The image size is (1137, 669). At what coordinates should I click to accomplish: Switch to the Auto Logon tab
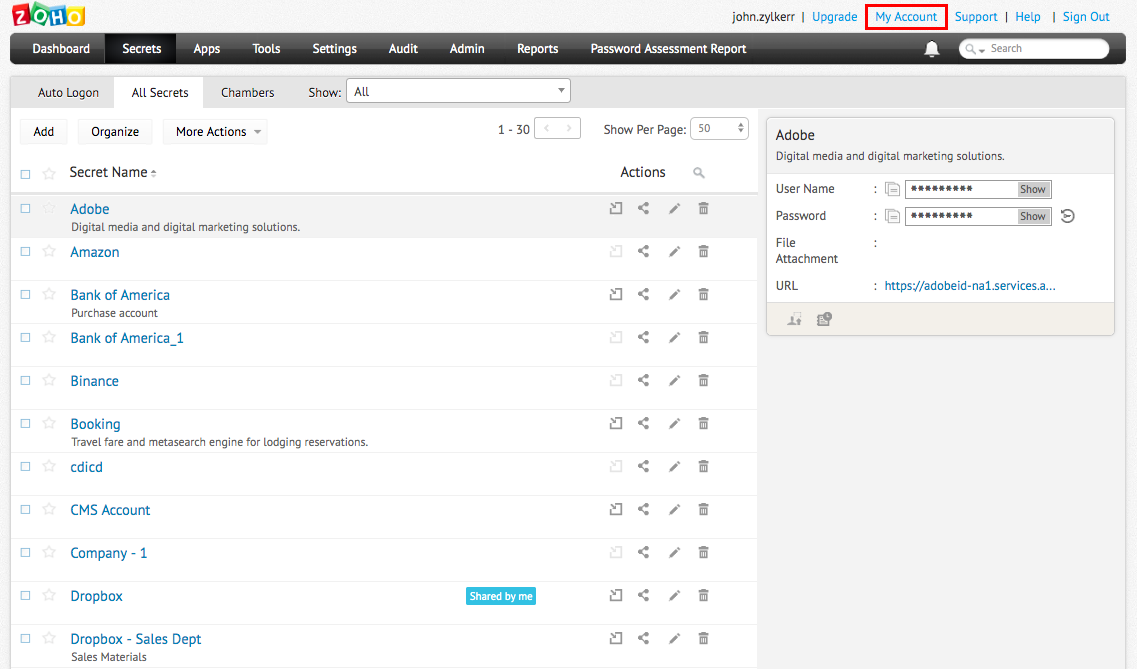tap(68, 93)
